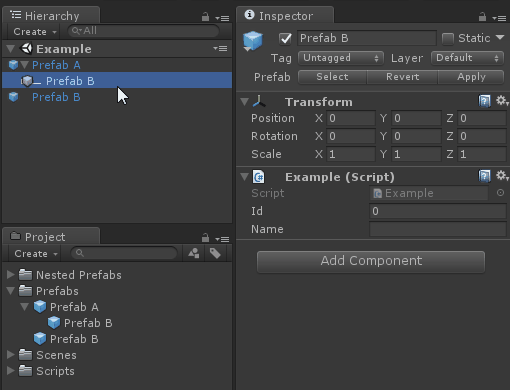Toggle the Prefab B active checkbox
The width and height of the screenshot is (510, 390).
coord(285,38)
